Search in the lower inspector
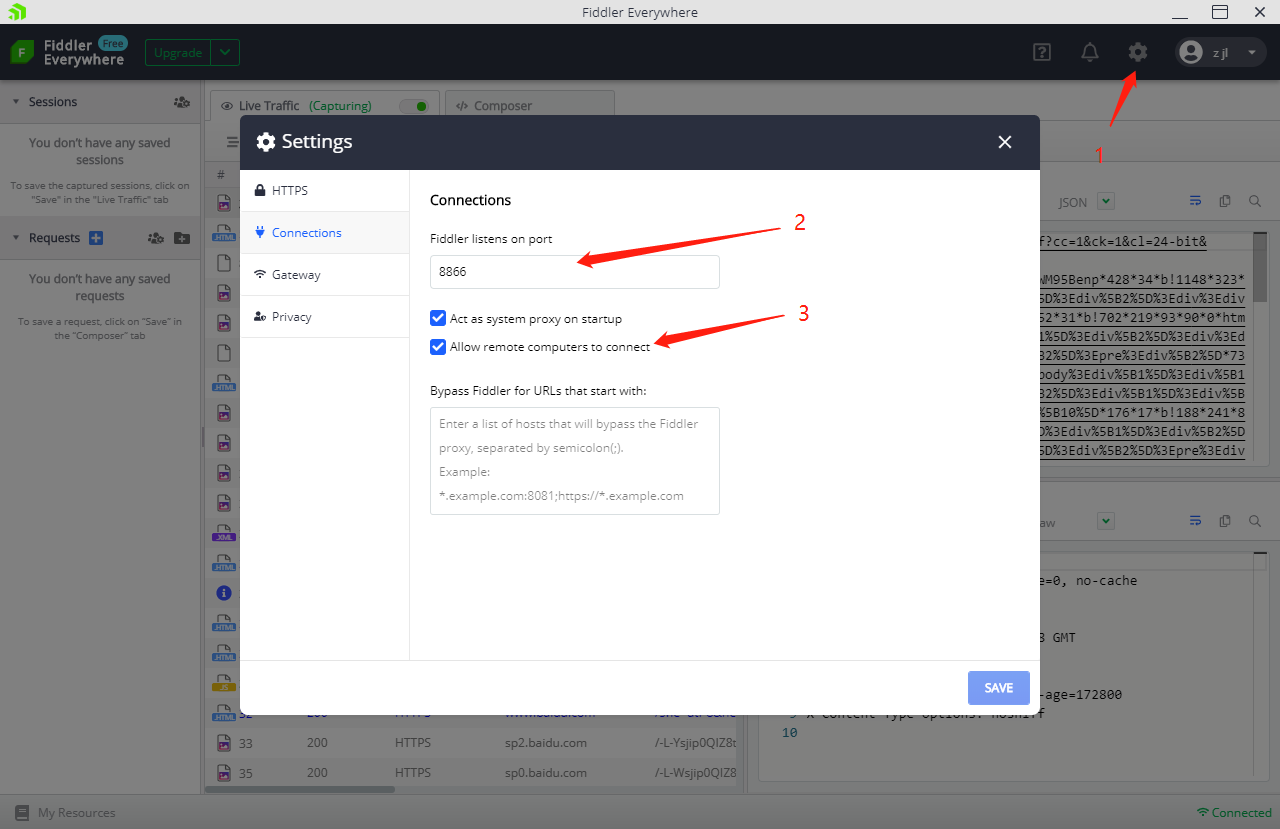This screenshot has height=829, width=1280. pos(1255,521)
